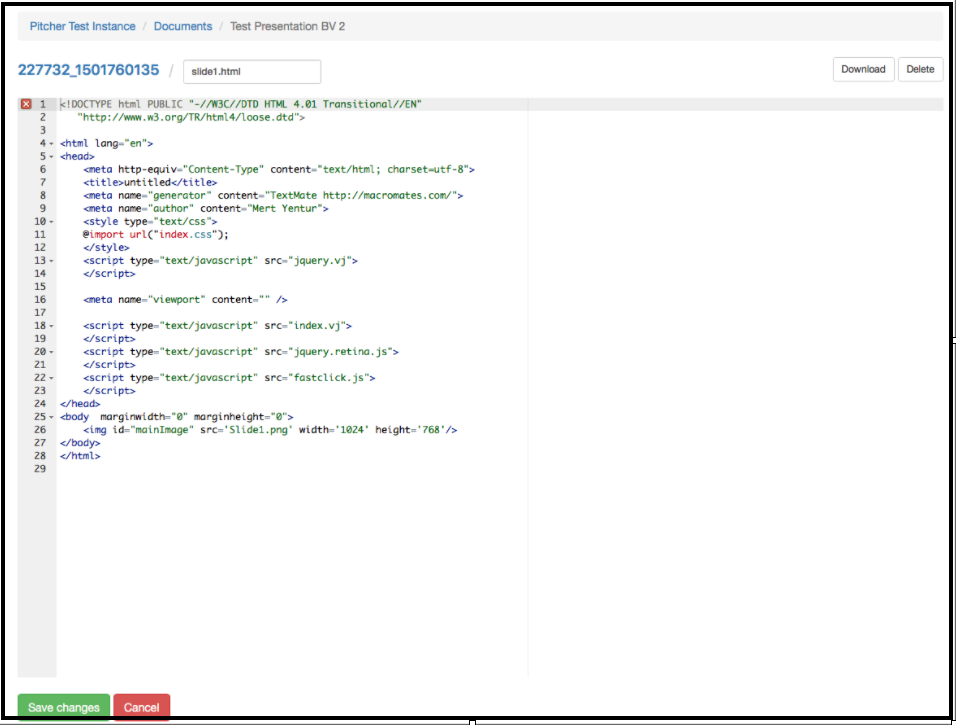Save changes to the file
The width and height of the screenshot is (956, 725).
coord(64,707)
